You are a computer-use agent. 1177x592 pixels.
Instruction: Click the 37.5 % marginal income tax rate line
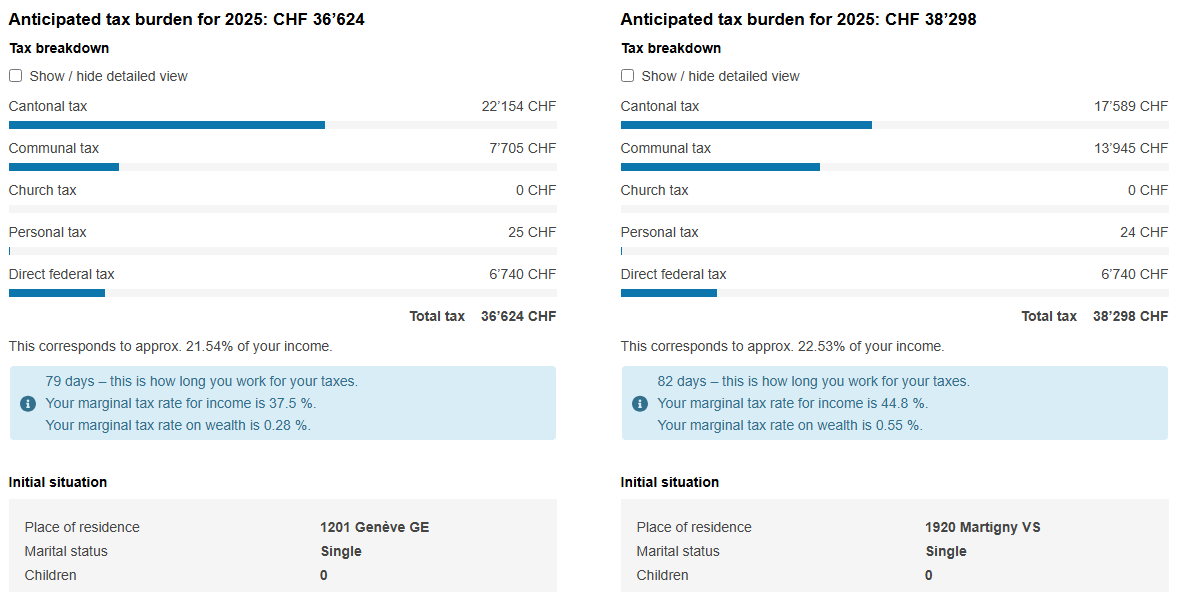(x=180, y=403)
